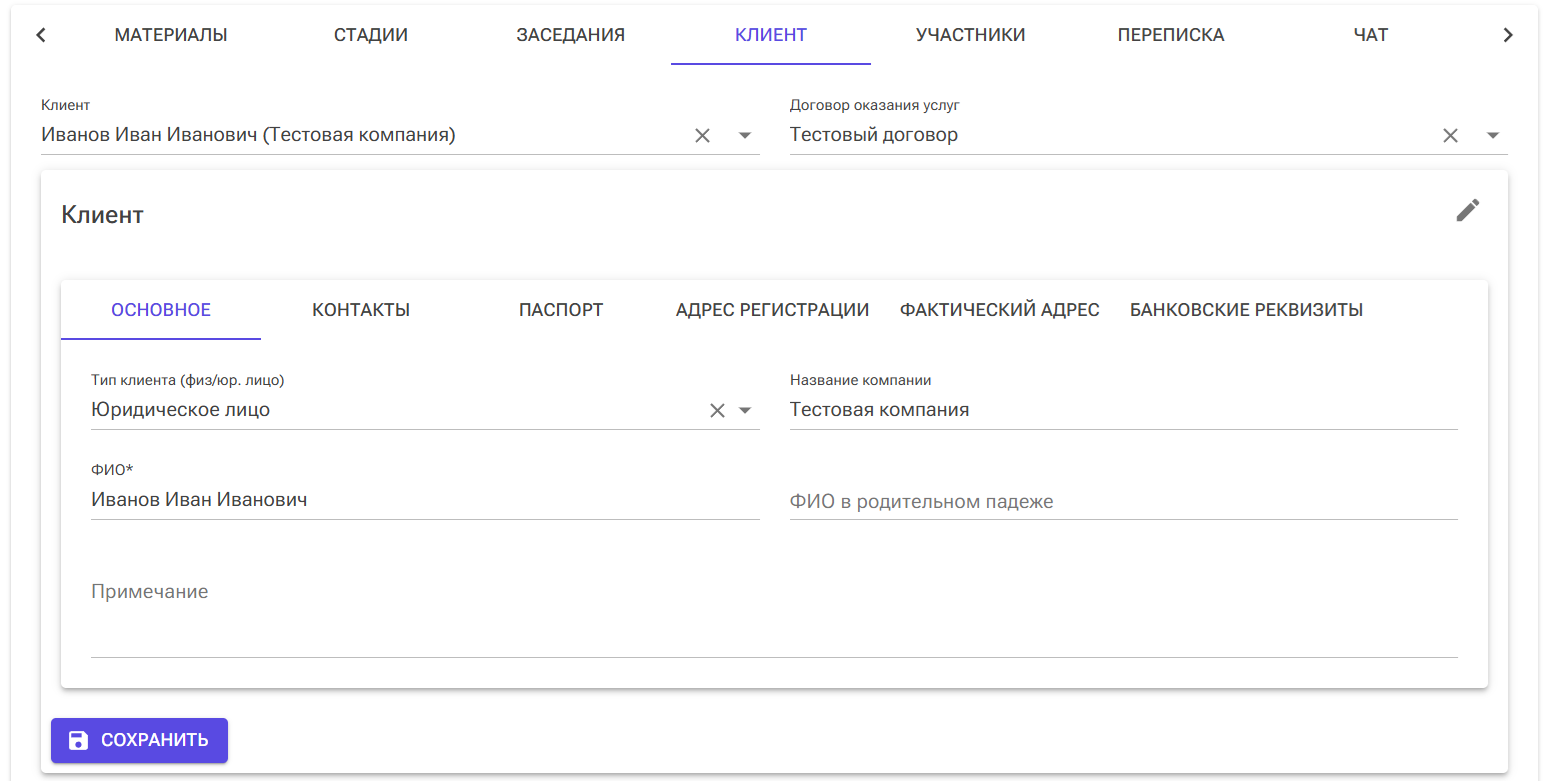Image resolution: width=1554 pixels, height=781 pixels.
Task: Go to the УЧАСТНИКИ tab
Action: (969, 34)
